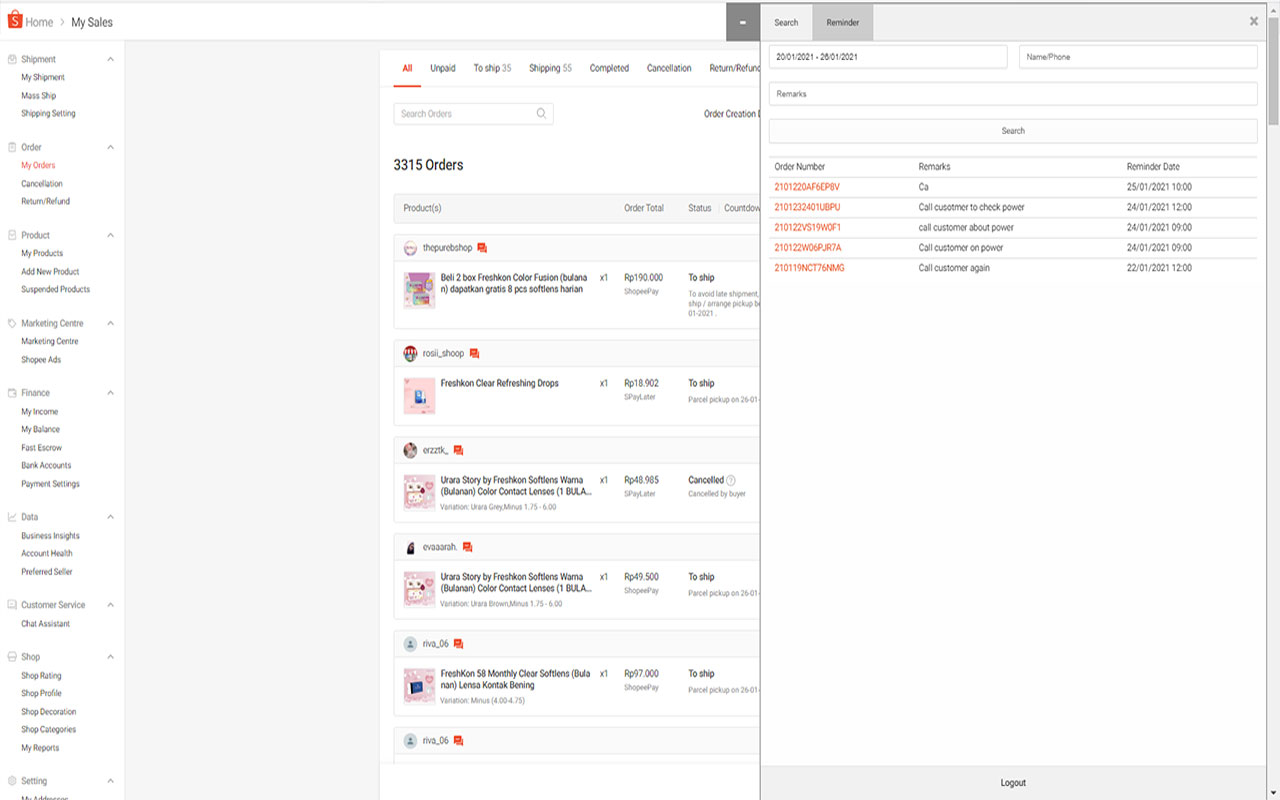The height and width of the screenshot is (800, 1280).
Task: Expand the Setting section in sidebar
Action: pos(110,780)
